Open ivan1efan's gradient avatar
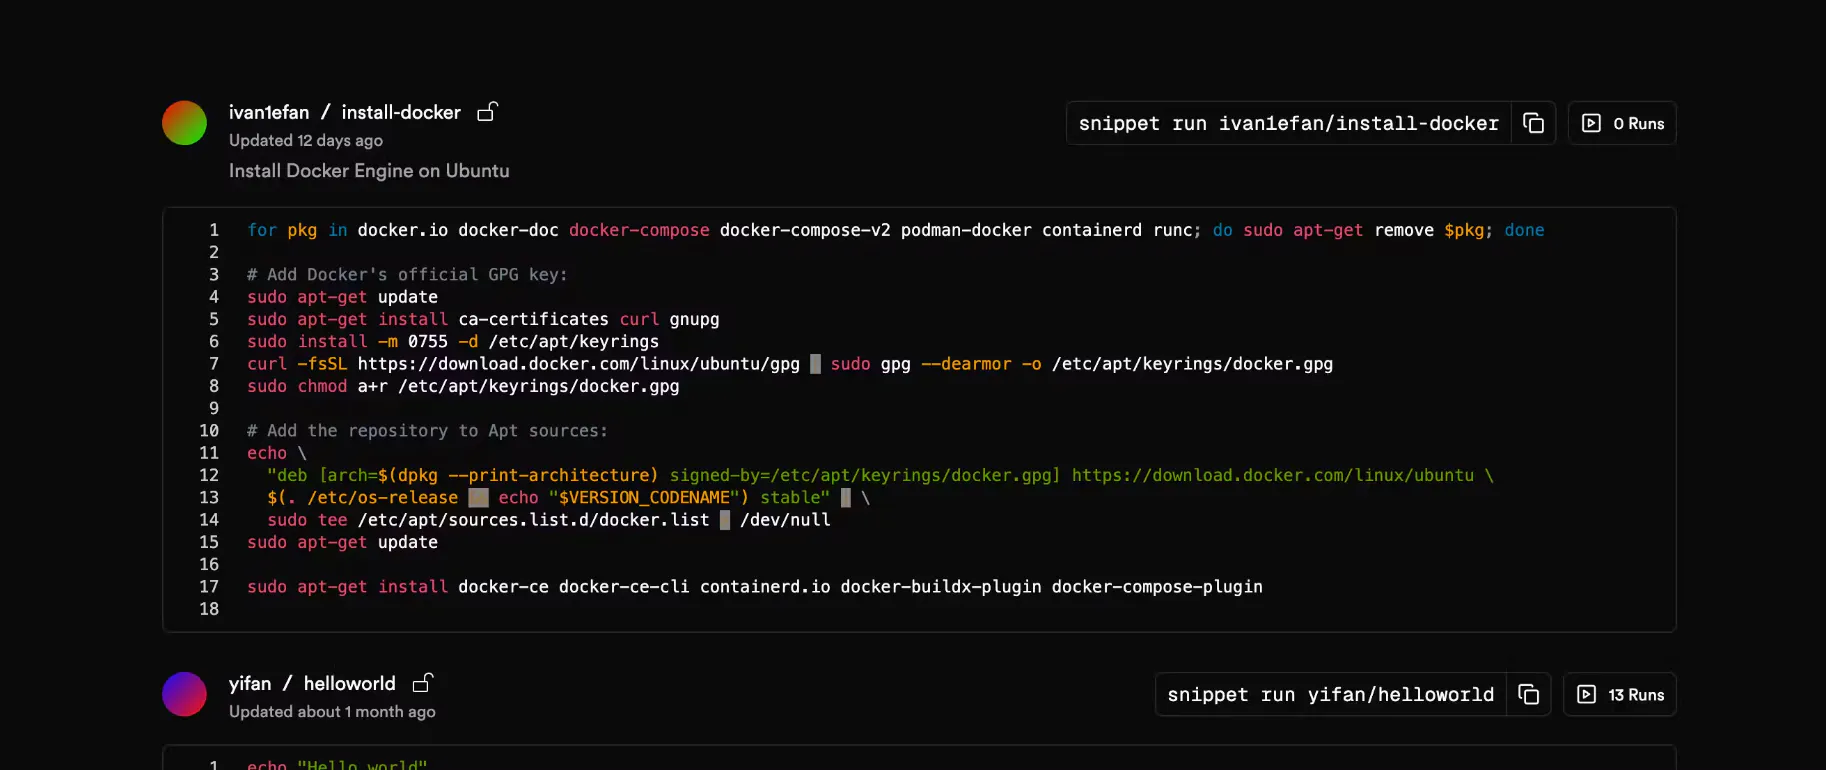The width and height of the screenshot is (1826, 770). (184, 123)
